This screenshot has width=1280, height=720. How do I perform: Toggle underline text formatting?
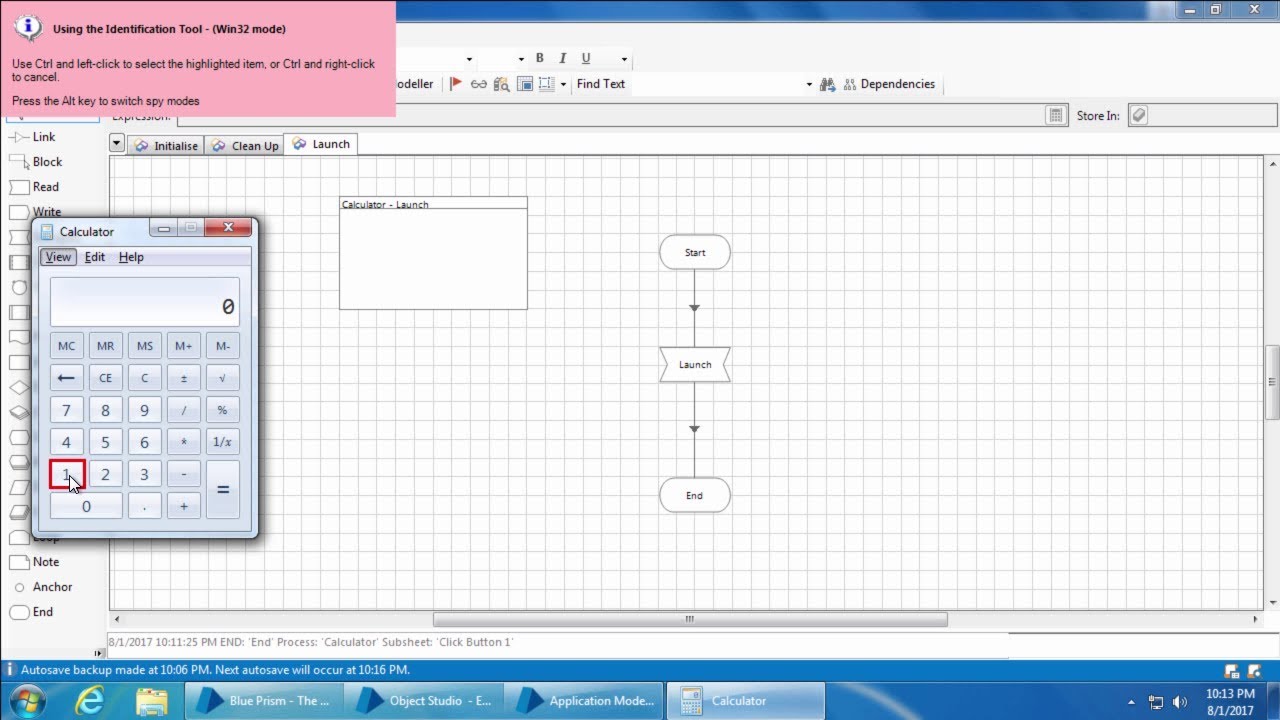coord(586,58)
